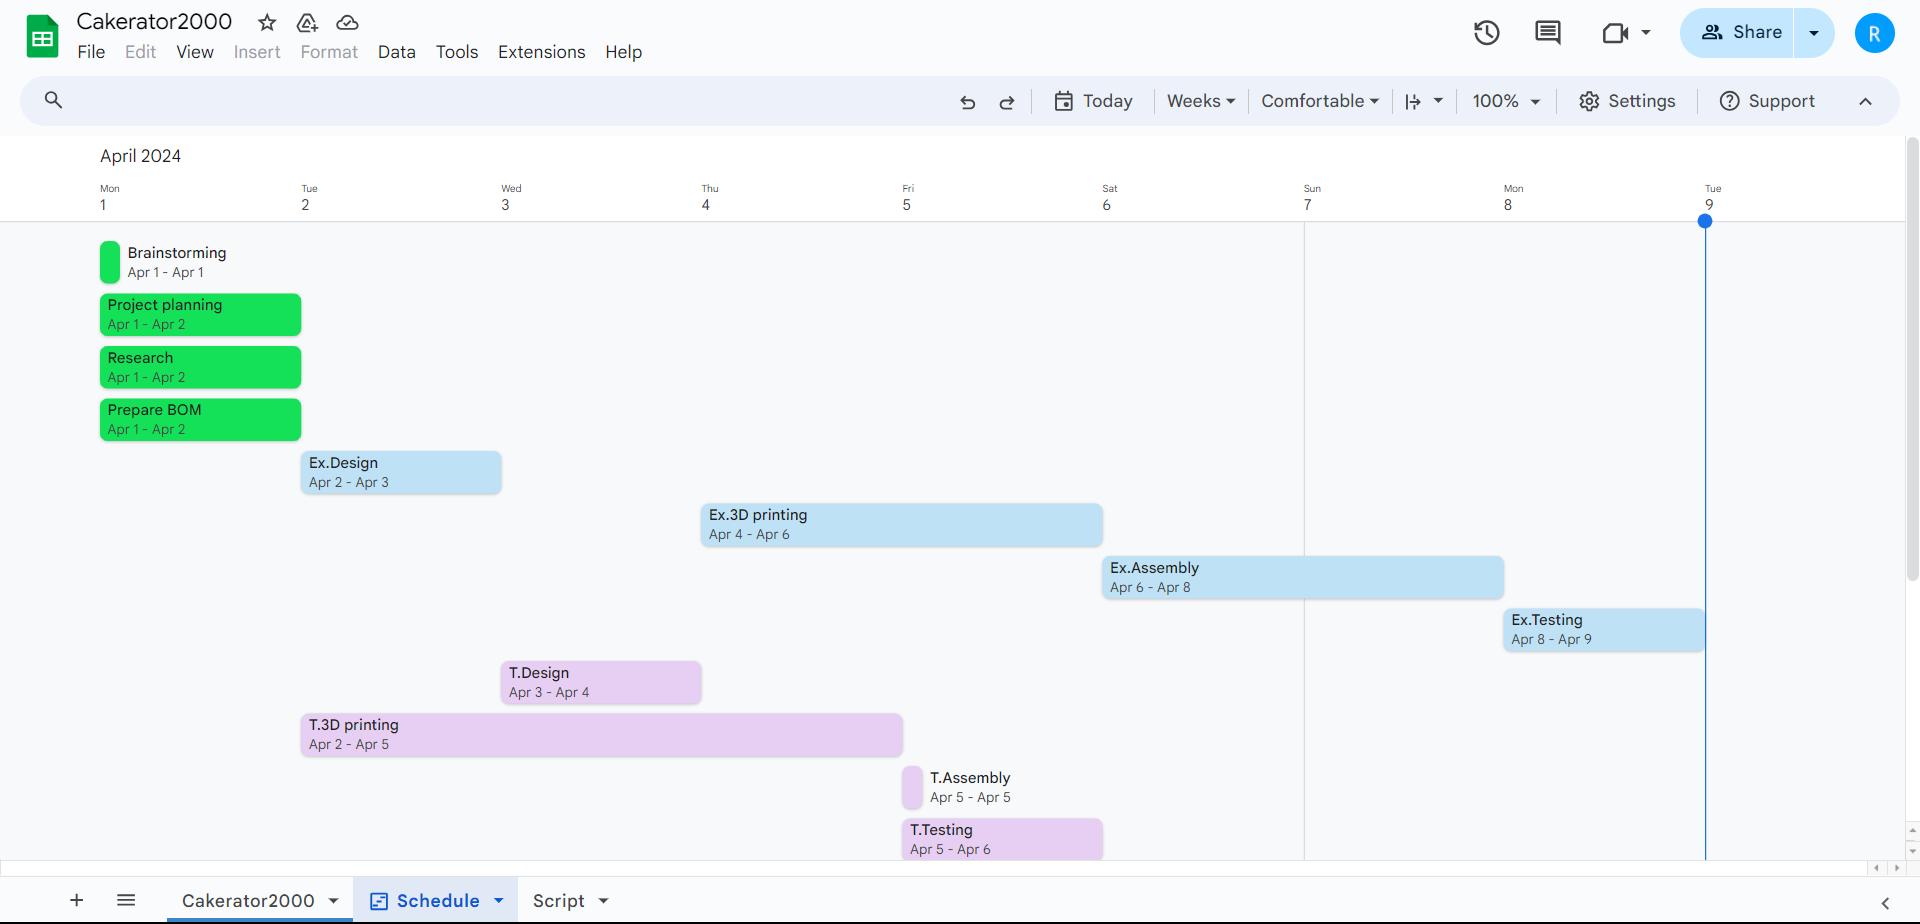The width and height of the screenshot is (1920, 924).
Task: Click the Apr 9 timeline marker dot
Action: coord(1705,221)
